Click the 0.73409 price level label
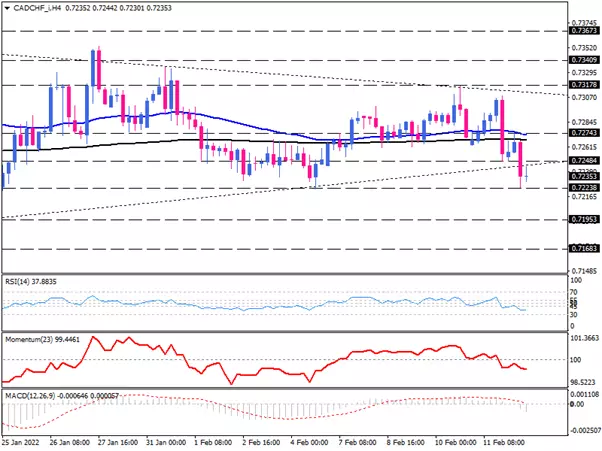Image resolution: width=602 pixels, height=451 pixels. coord(581,60)
